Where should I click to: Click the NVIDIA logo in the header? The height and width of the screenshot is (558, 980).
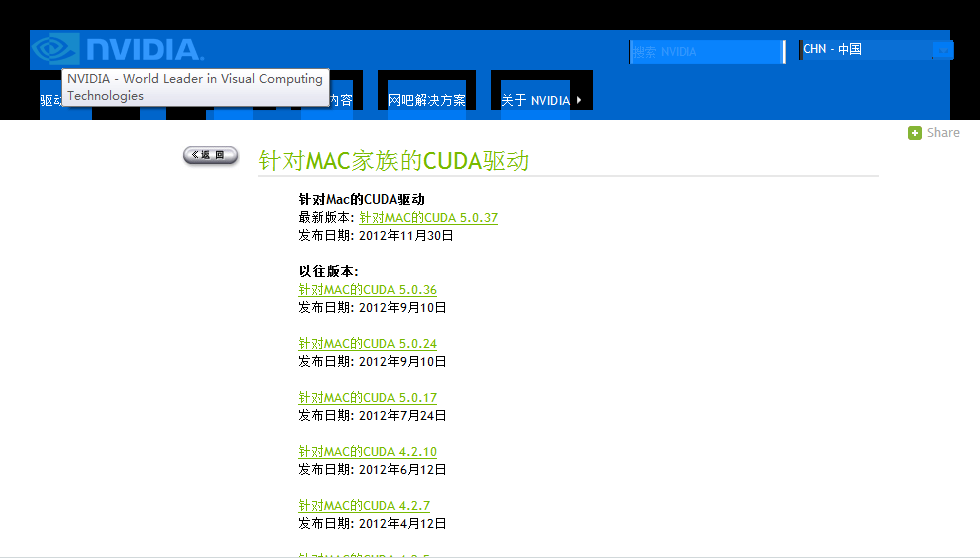pyautogui.click(x=118, y=48)
